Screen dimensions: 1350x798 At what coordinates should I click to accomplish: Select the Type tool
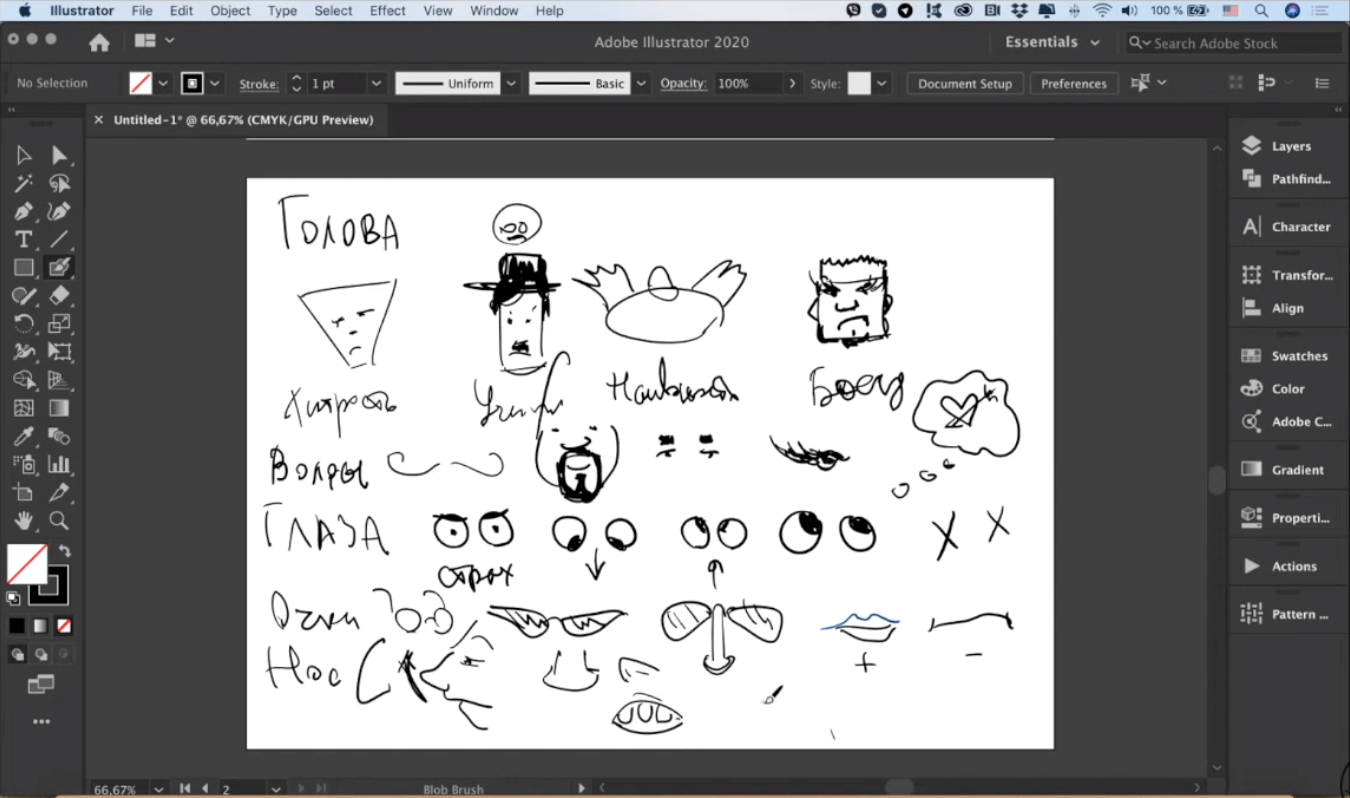point(23,239)
